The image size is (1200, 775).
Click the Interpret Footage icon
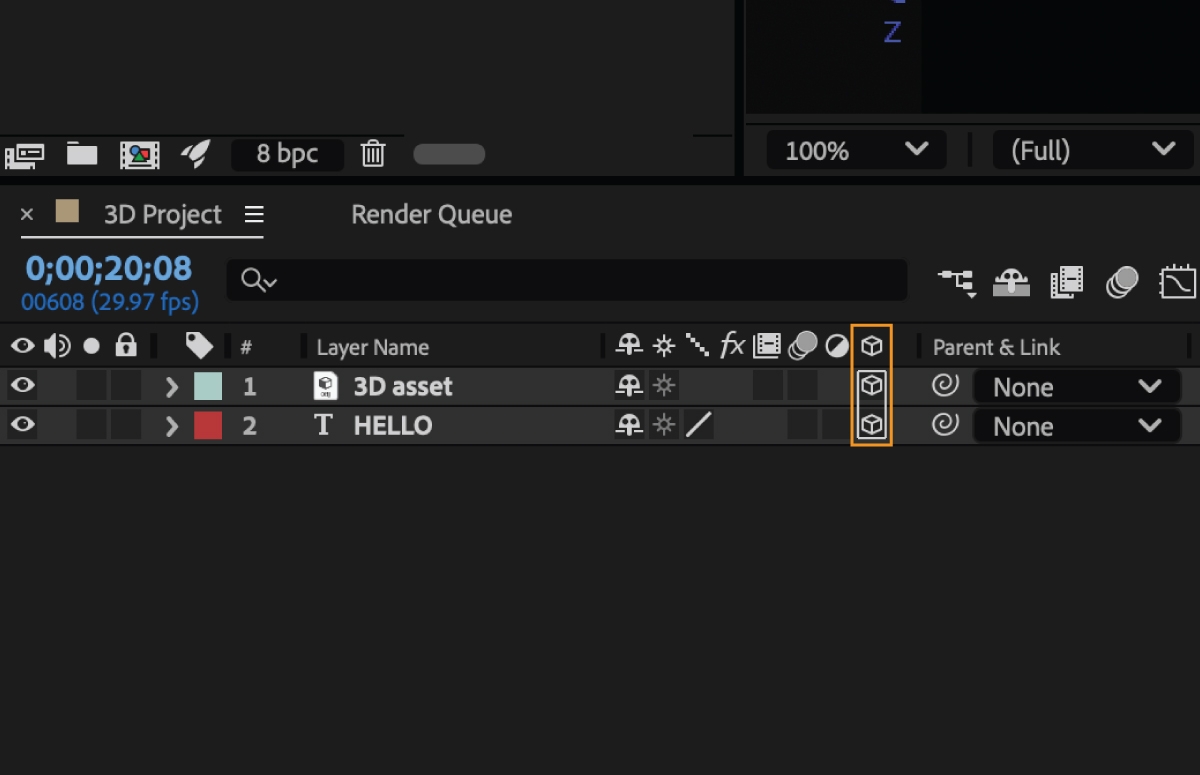[x=25, y=154]
